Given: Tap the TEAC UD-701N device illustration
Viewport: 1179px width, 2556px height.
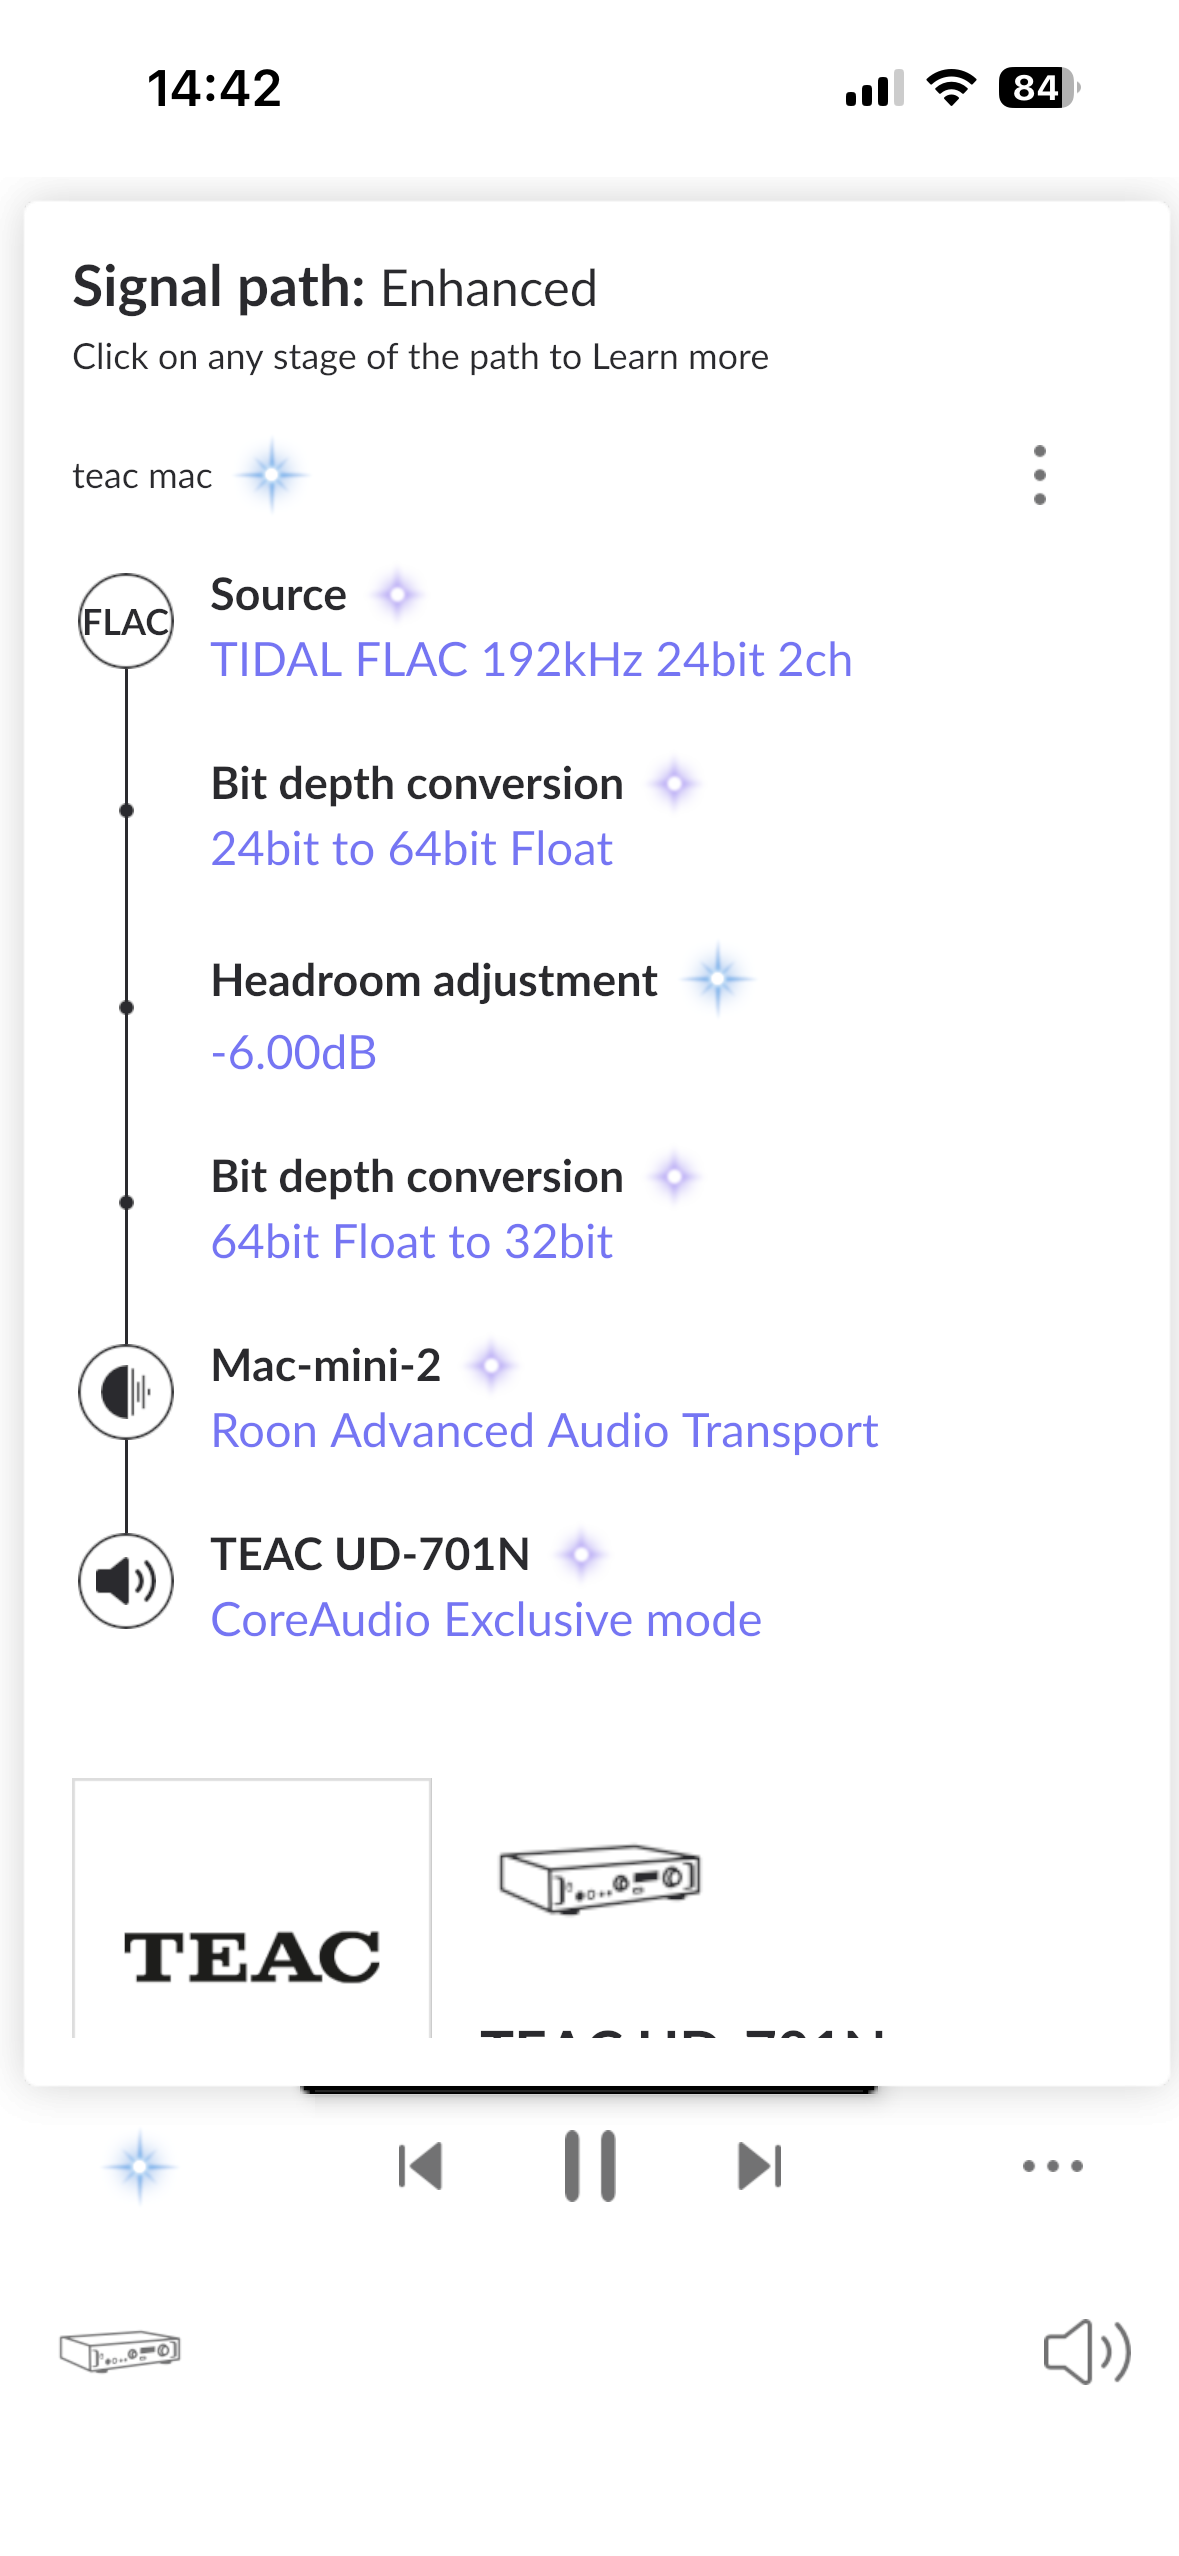Looking at the screenshot, I should pyautogui.click(x=600, y=1878).
